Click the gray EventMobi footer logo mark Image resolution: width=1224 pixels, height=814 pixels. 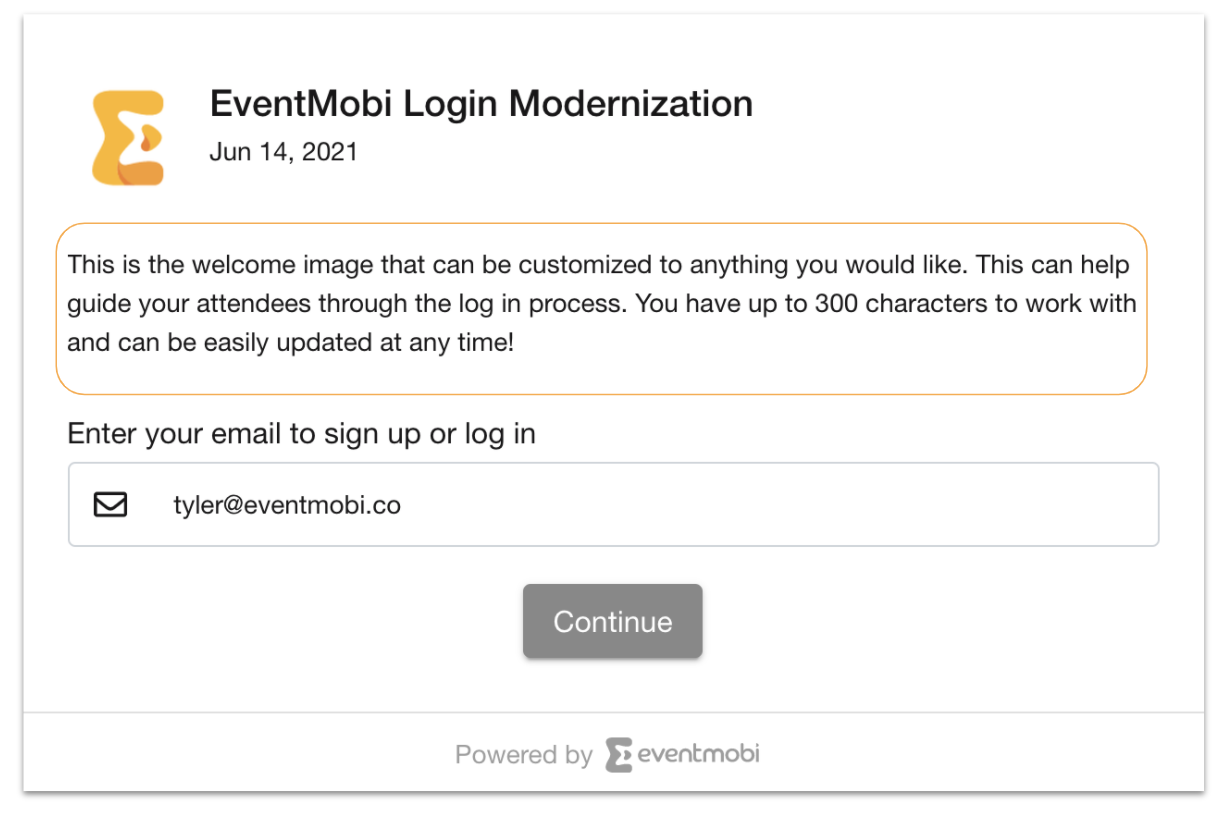pyautogui.click(x=619, y=754)
